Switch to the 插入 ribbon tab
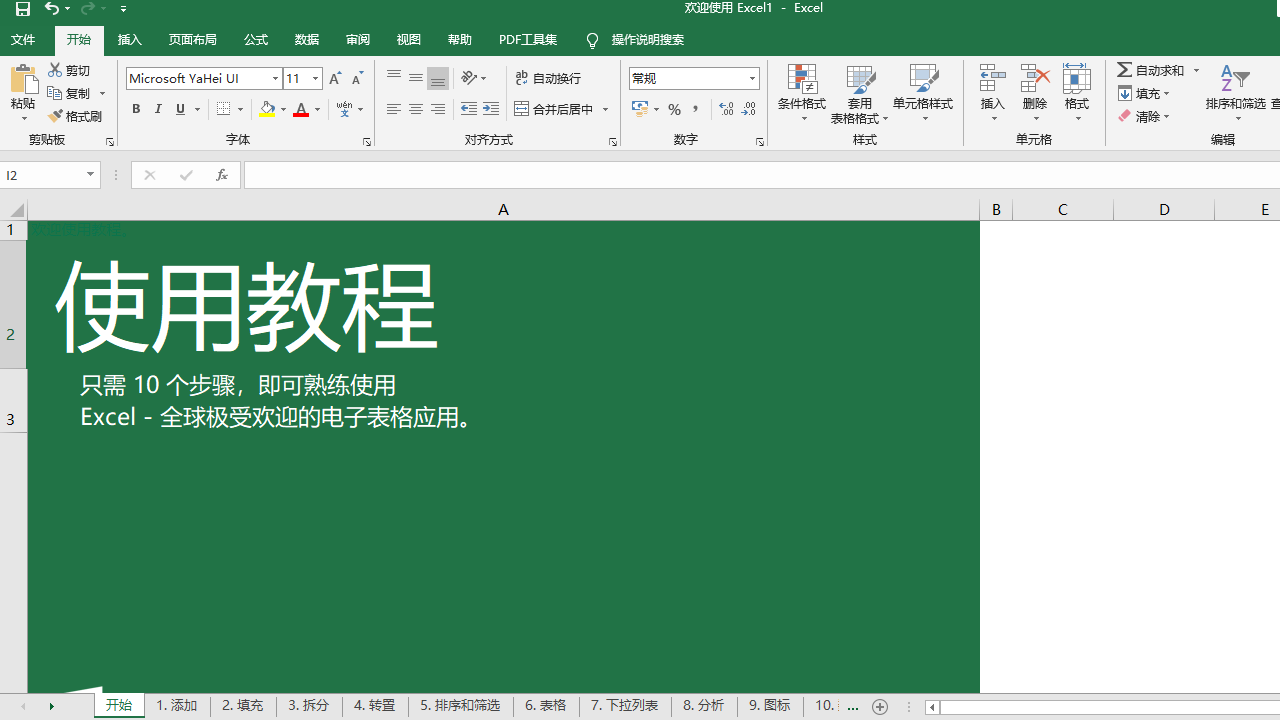 coord(129,40)
